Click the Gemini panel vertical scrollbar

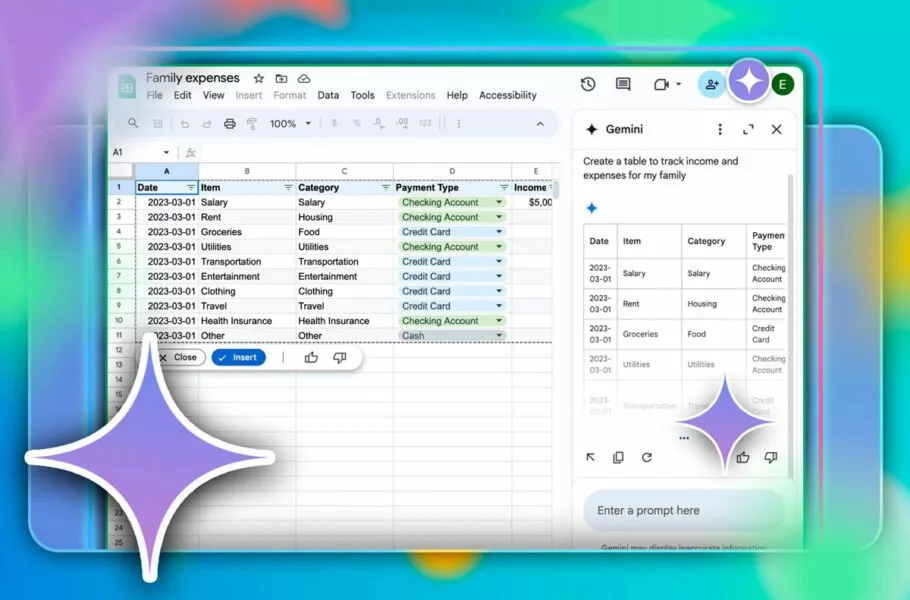pyautogui.click(x=790, y=325)
